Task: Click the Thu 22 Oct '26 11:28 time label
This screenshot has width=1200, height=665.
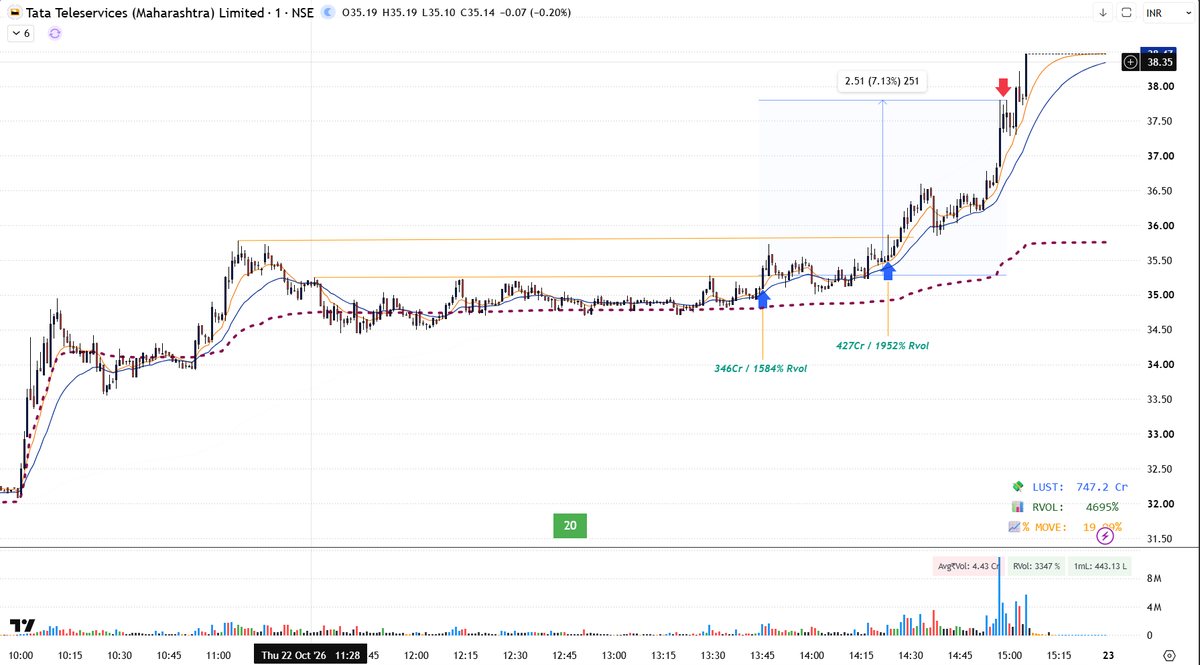Action: [310, 655]
